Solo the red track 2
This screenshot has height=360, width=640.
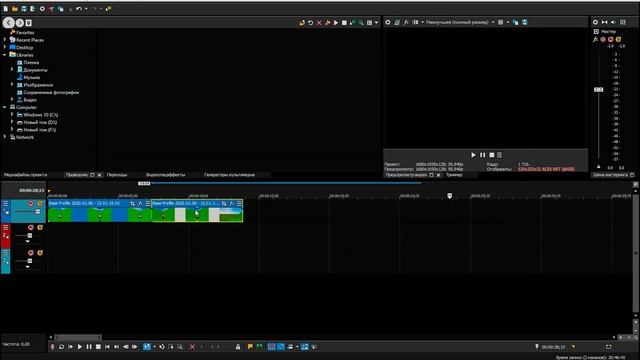coord(40,227)
